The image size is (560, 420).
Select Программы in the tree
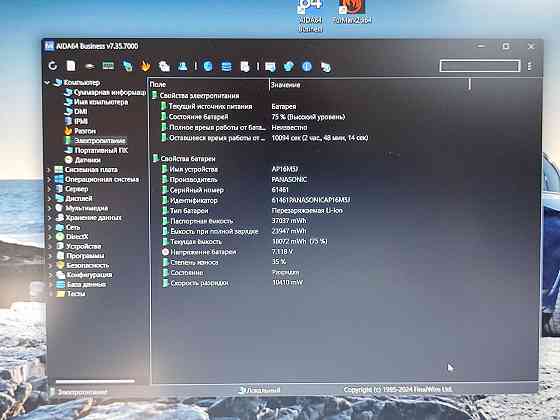click(x=85, y=256)
